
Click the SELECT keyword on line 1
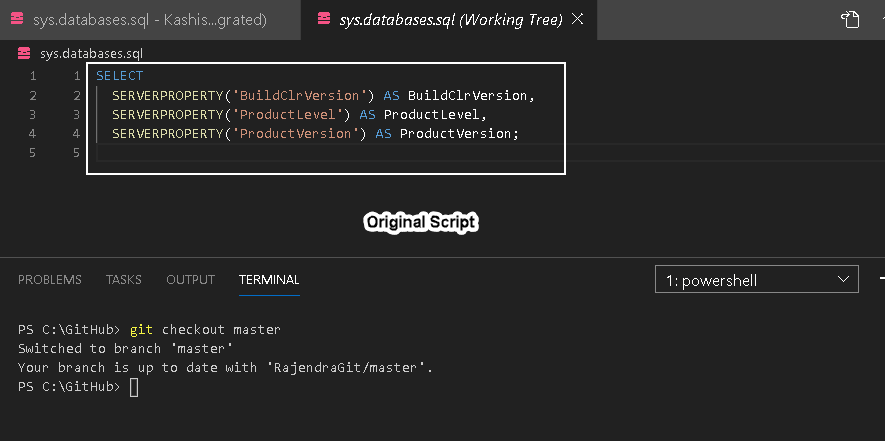[x=120, y=76]
